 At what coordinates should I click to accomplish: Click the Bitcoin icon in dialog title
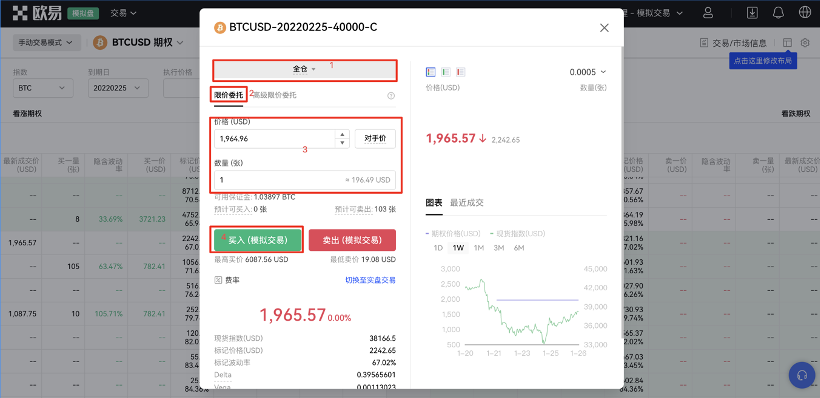click(220, 28)
